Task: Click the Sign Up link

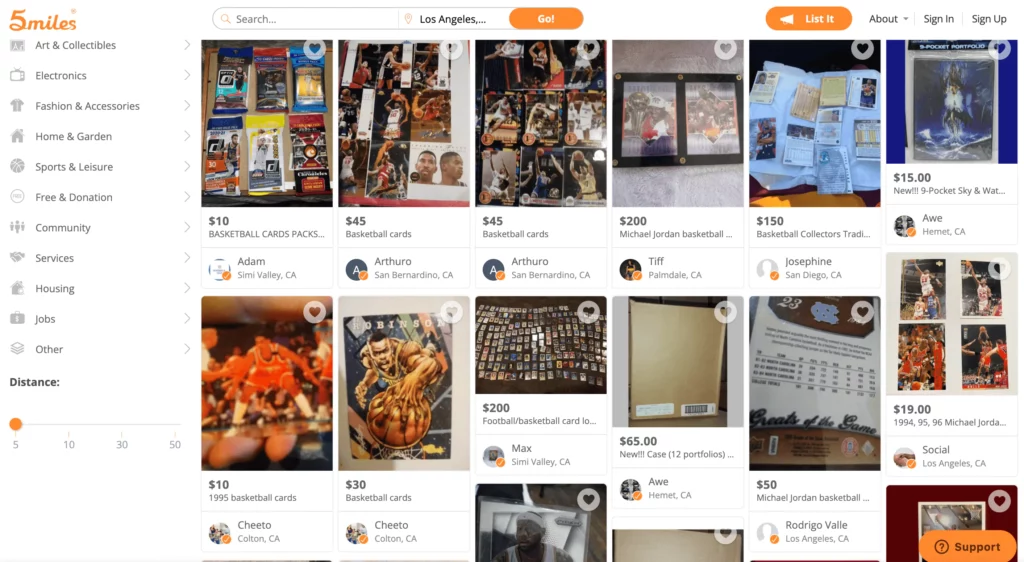Action: coord(989,19)
